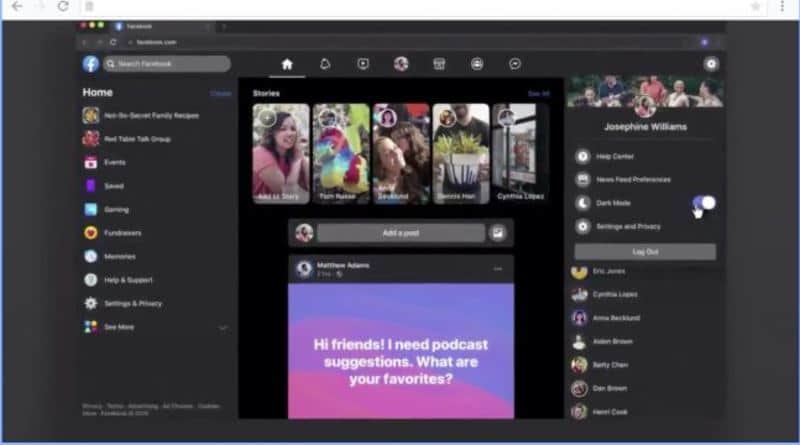Toggle the Dark Mode switch
This screenshot has height=445, width=800.
[x=704, y=203]
